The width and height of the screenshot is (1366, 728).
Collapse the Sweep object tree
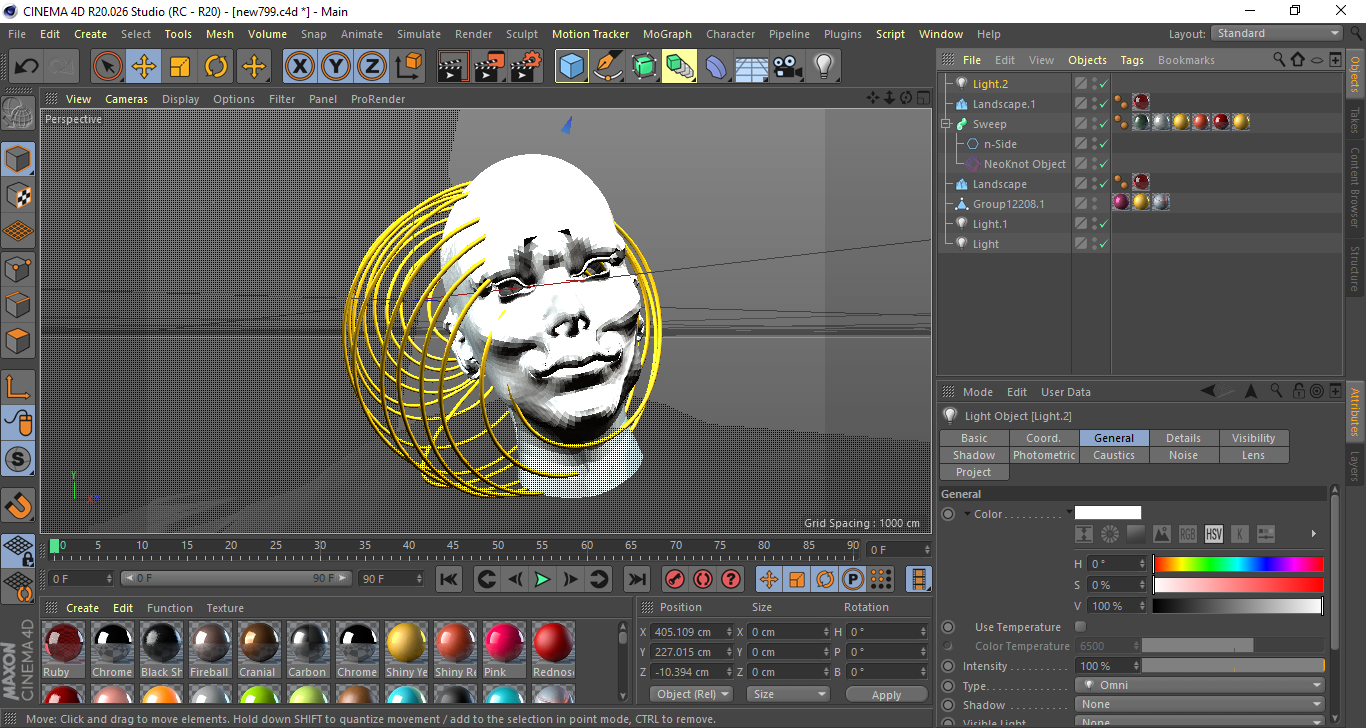click(946, 124)
